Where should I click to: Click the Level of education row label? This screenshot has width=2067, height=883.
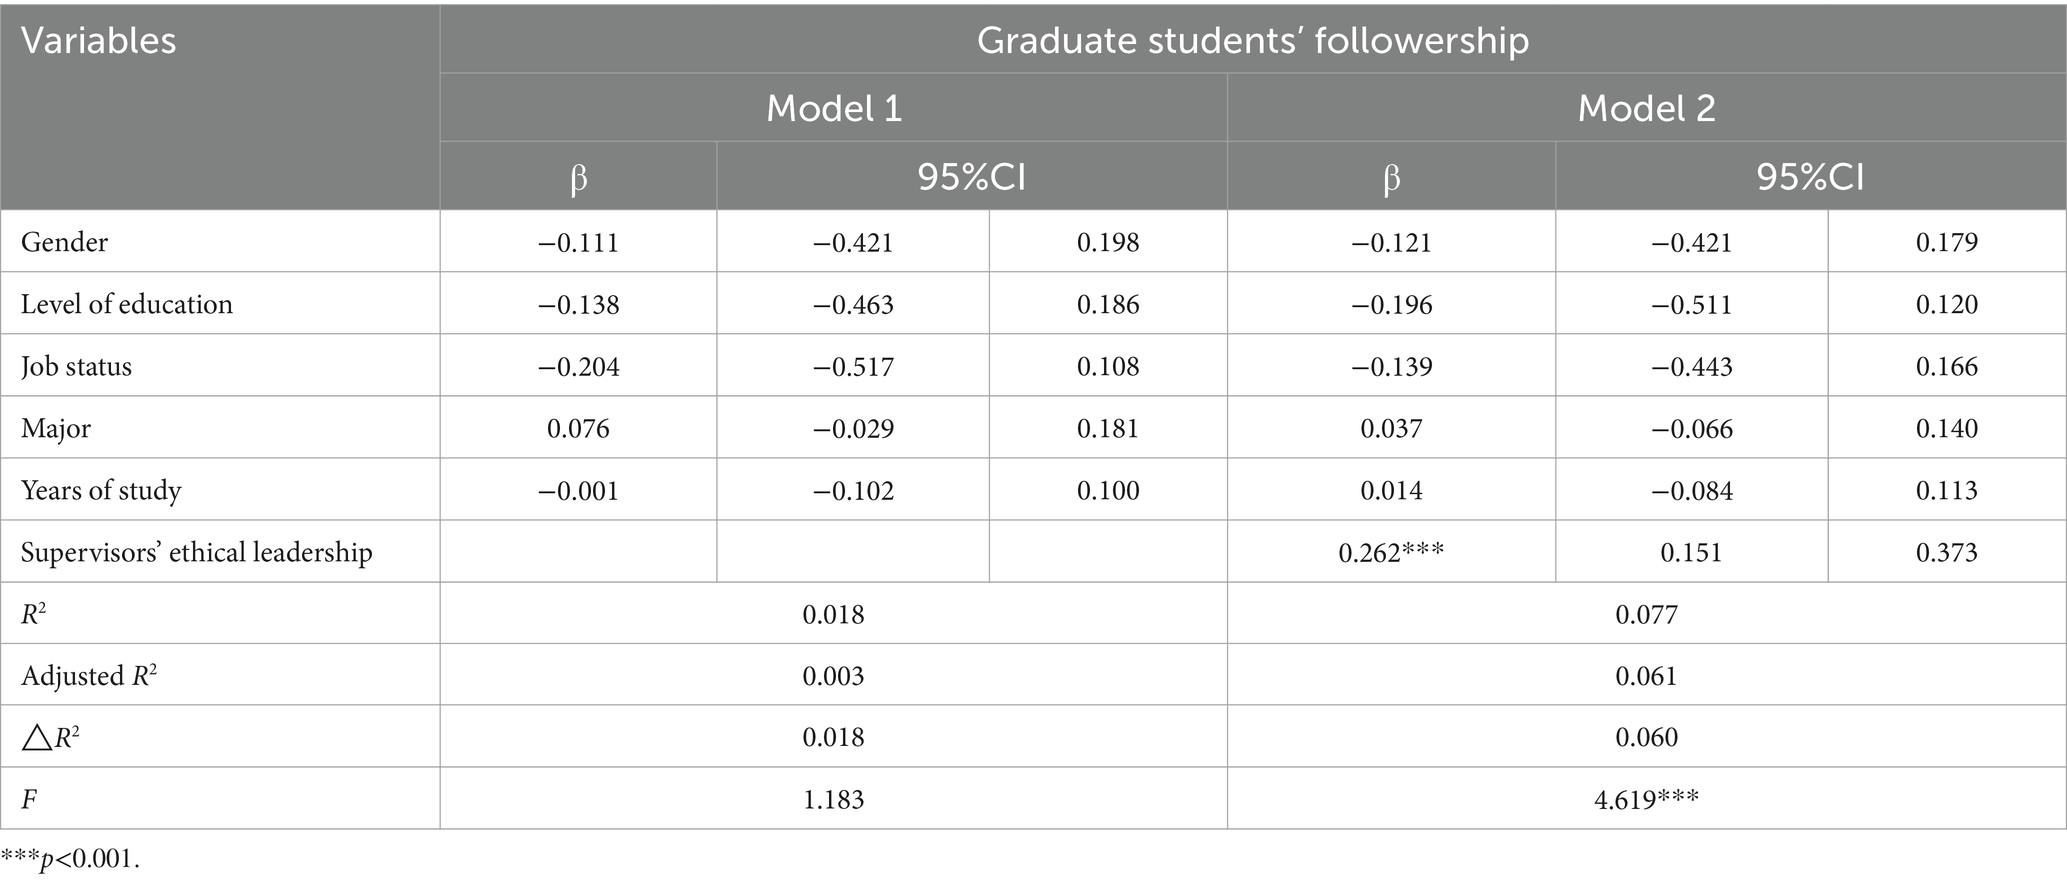click(x=127, y=304)
